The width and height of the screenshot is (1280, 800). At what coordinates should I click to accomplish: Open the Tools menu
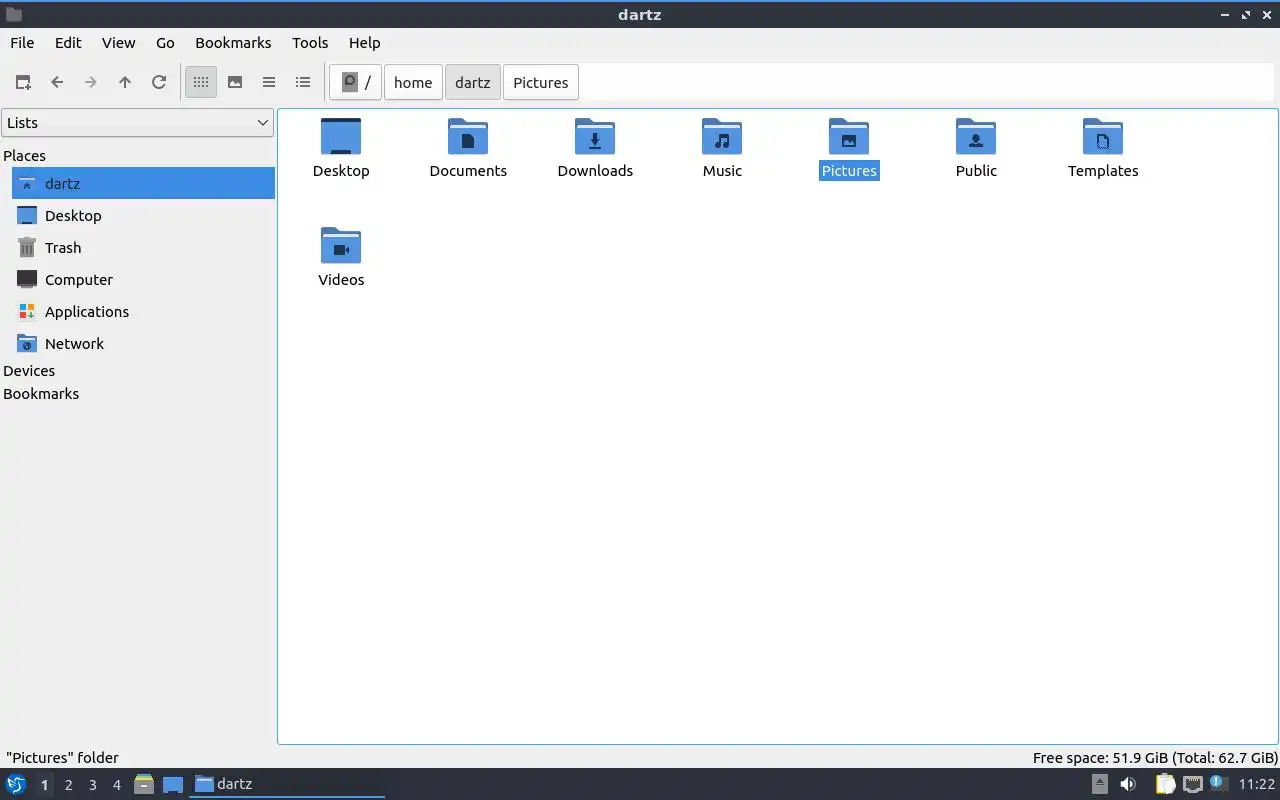pyautogui.click(x=310, y=43)
